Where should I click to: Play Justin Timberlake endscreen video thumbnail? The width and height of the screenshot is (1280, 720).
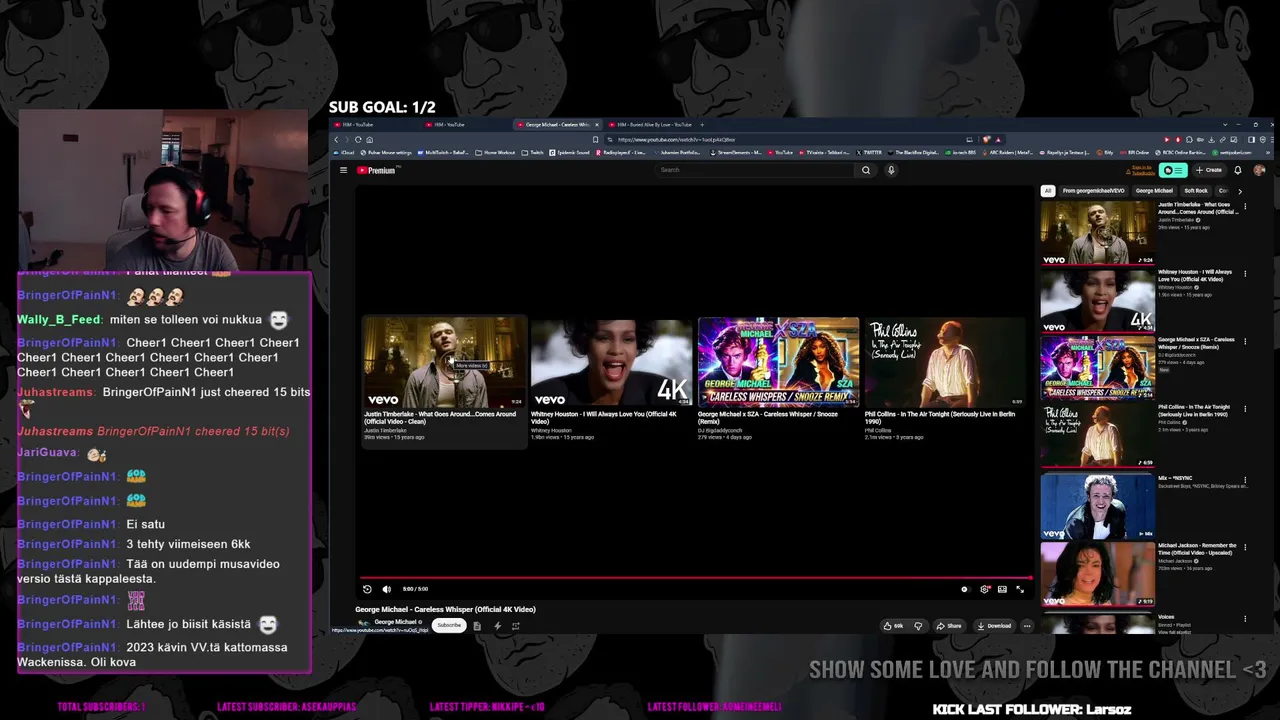click(x=444, y=362)
